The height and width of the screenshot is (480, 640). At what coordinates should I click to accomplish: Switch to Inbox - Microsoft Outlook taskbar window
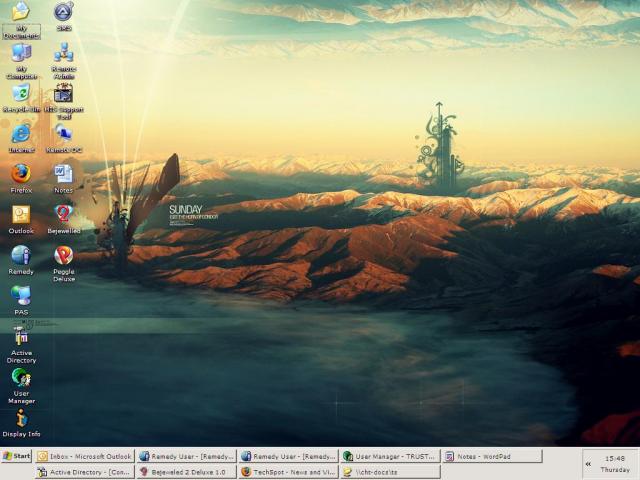84,456
